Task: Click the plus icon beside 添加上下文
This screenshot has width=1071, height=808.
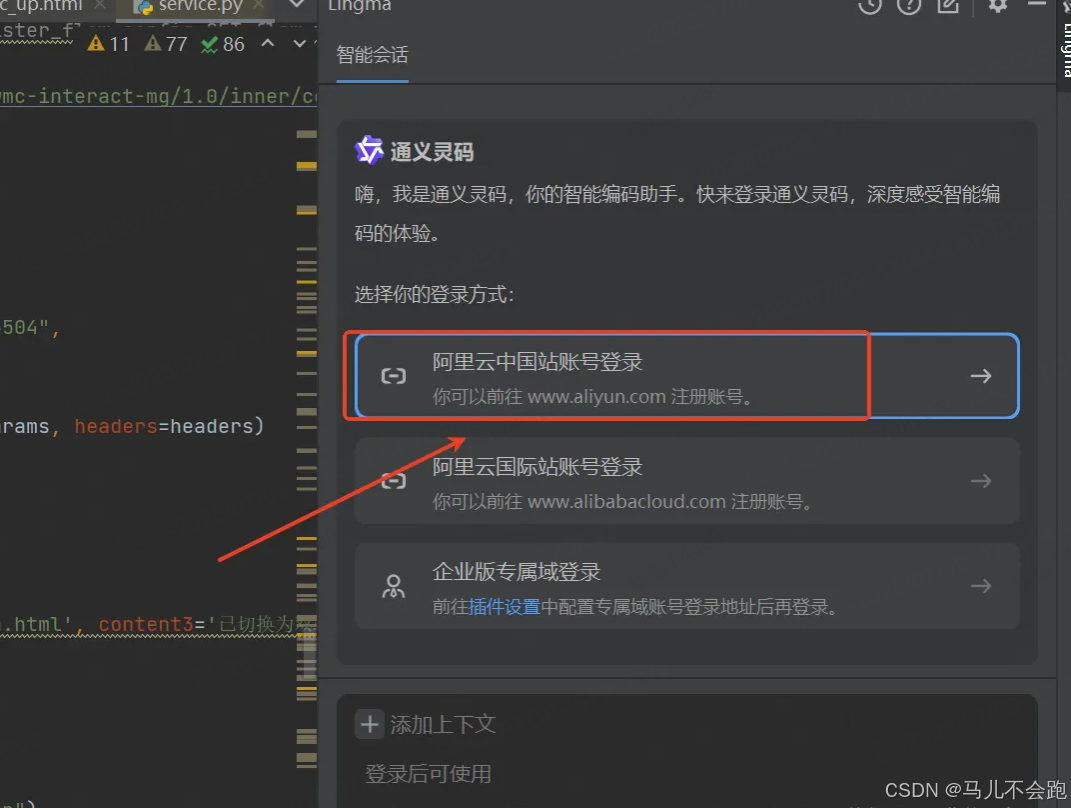Action: click(x=370, y=724)
